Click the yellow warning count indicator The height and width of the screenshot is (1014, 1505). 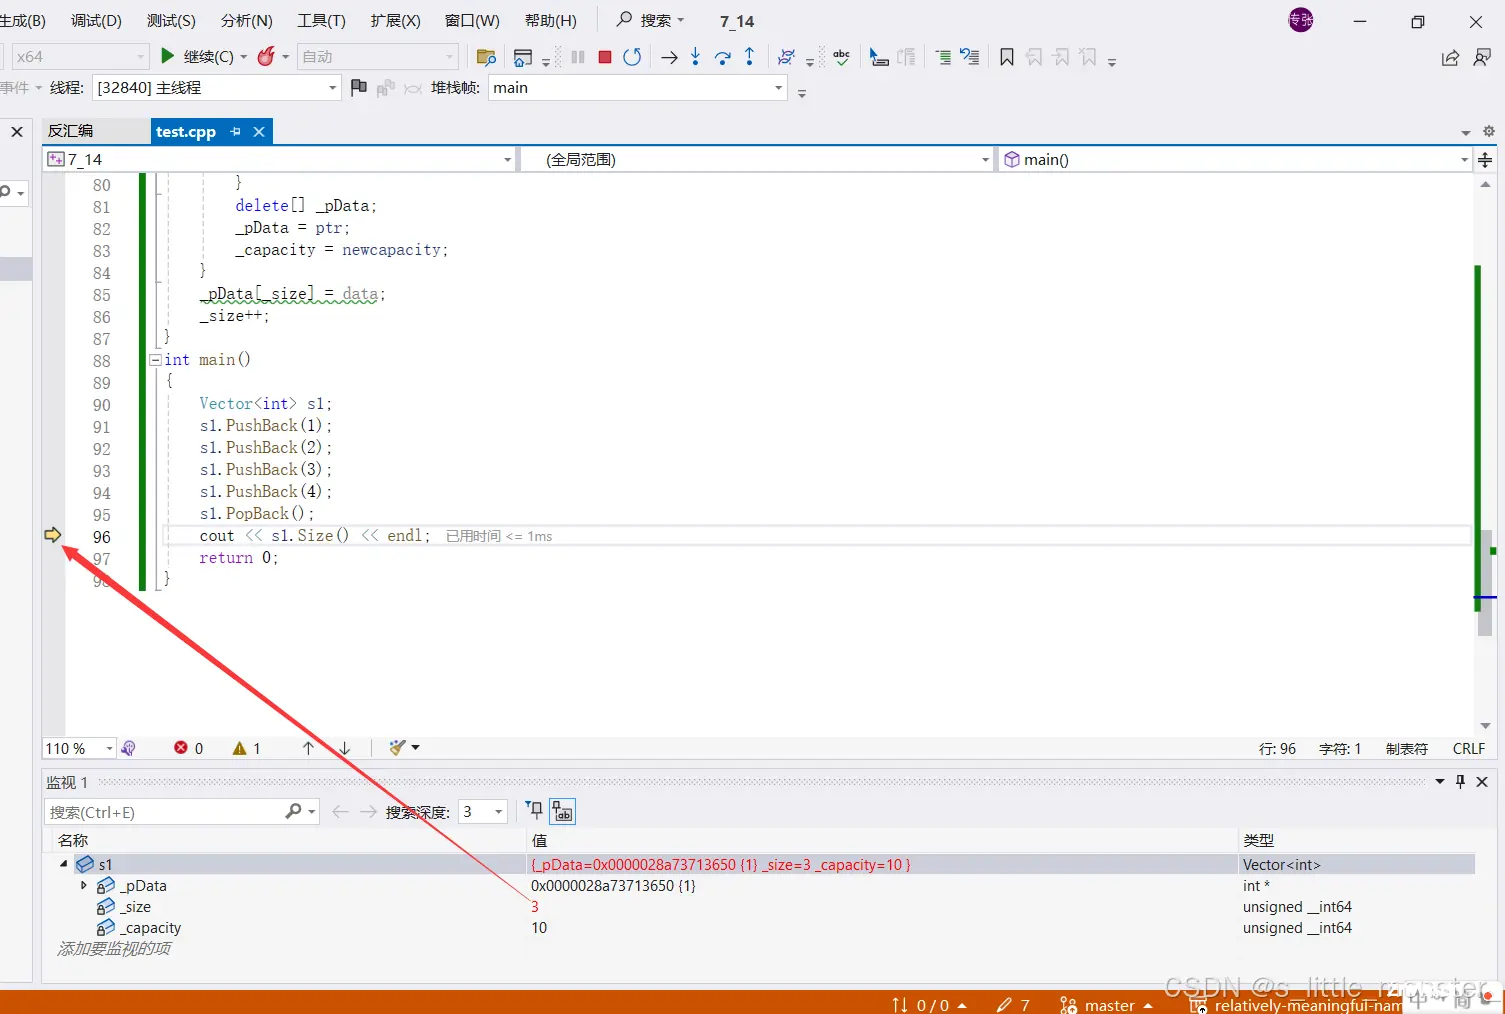coord(247,748)
